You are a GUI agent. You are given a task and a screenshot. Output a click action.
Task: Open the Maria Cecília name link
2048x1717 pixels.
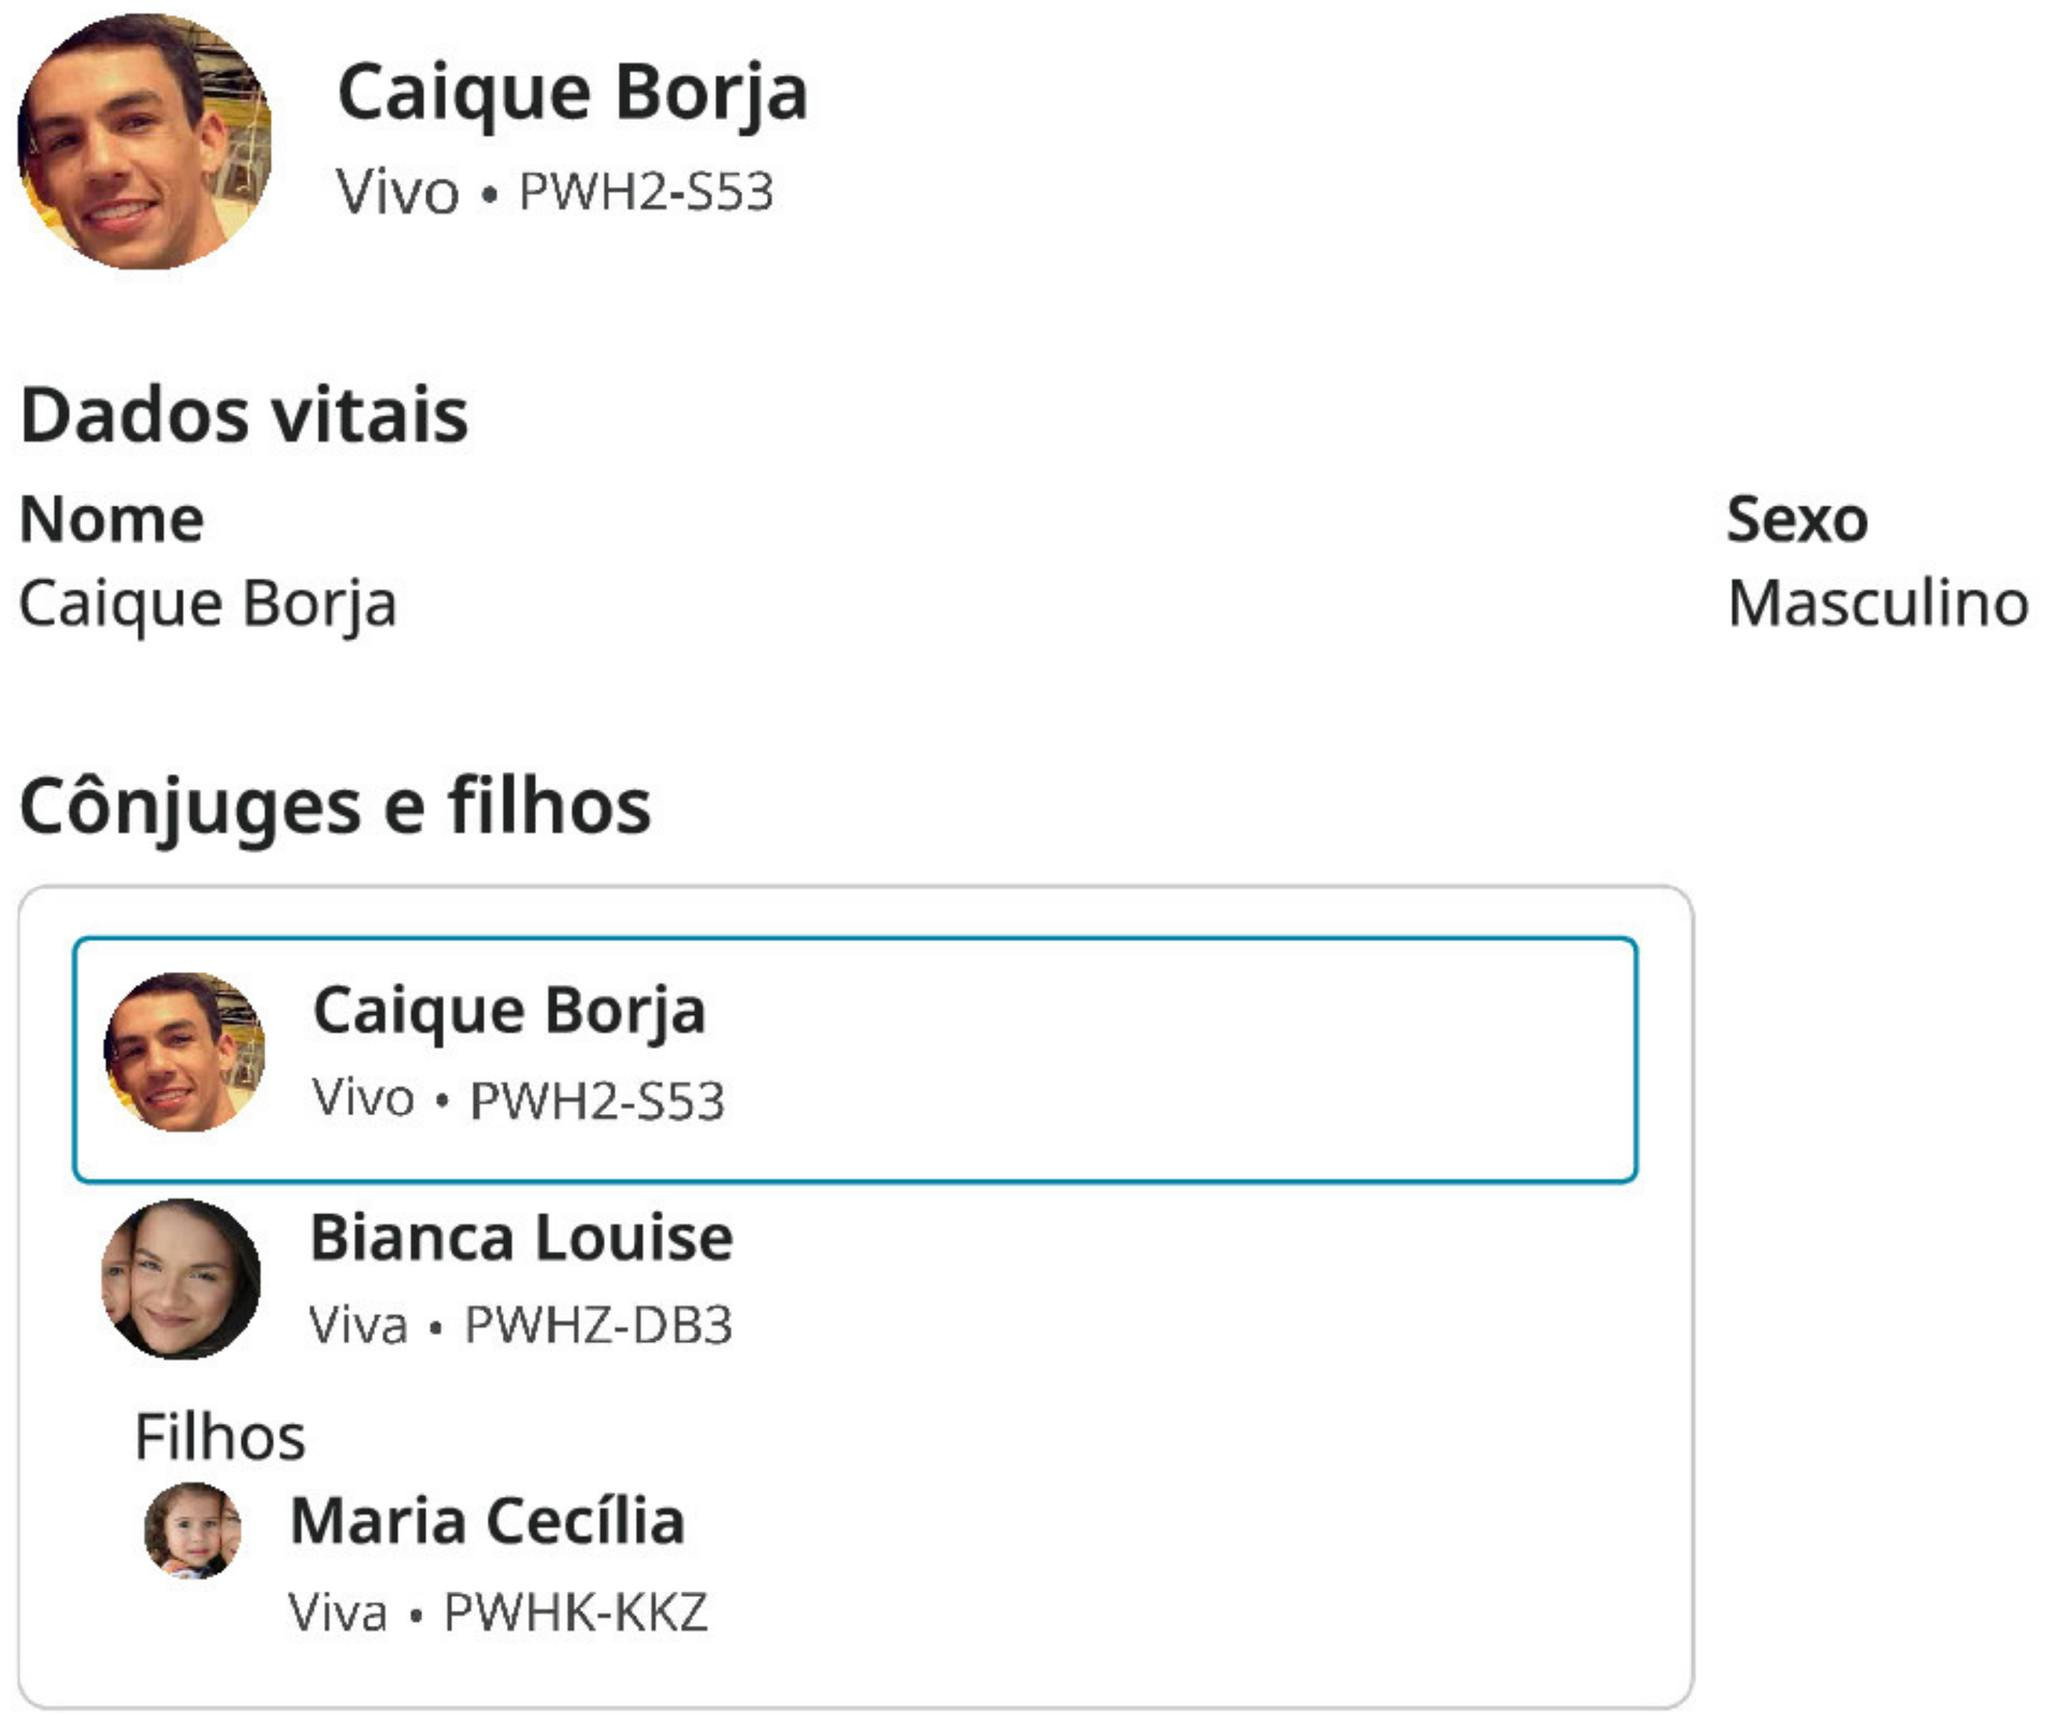tap(487, 1521)
